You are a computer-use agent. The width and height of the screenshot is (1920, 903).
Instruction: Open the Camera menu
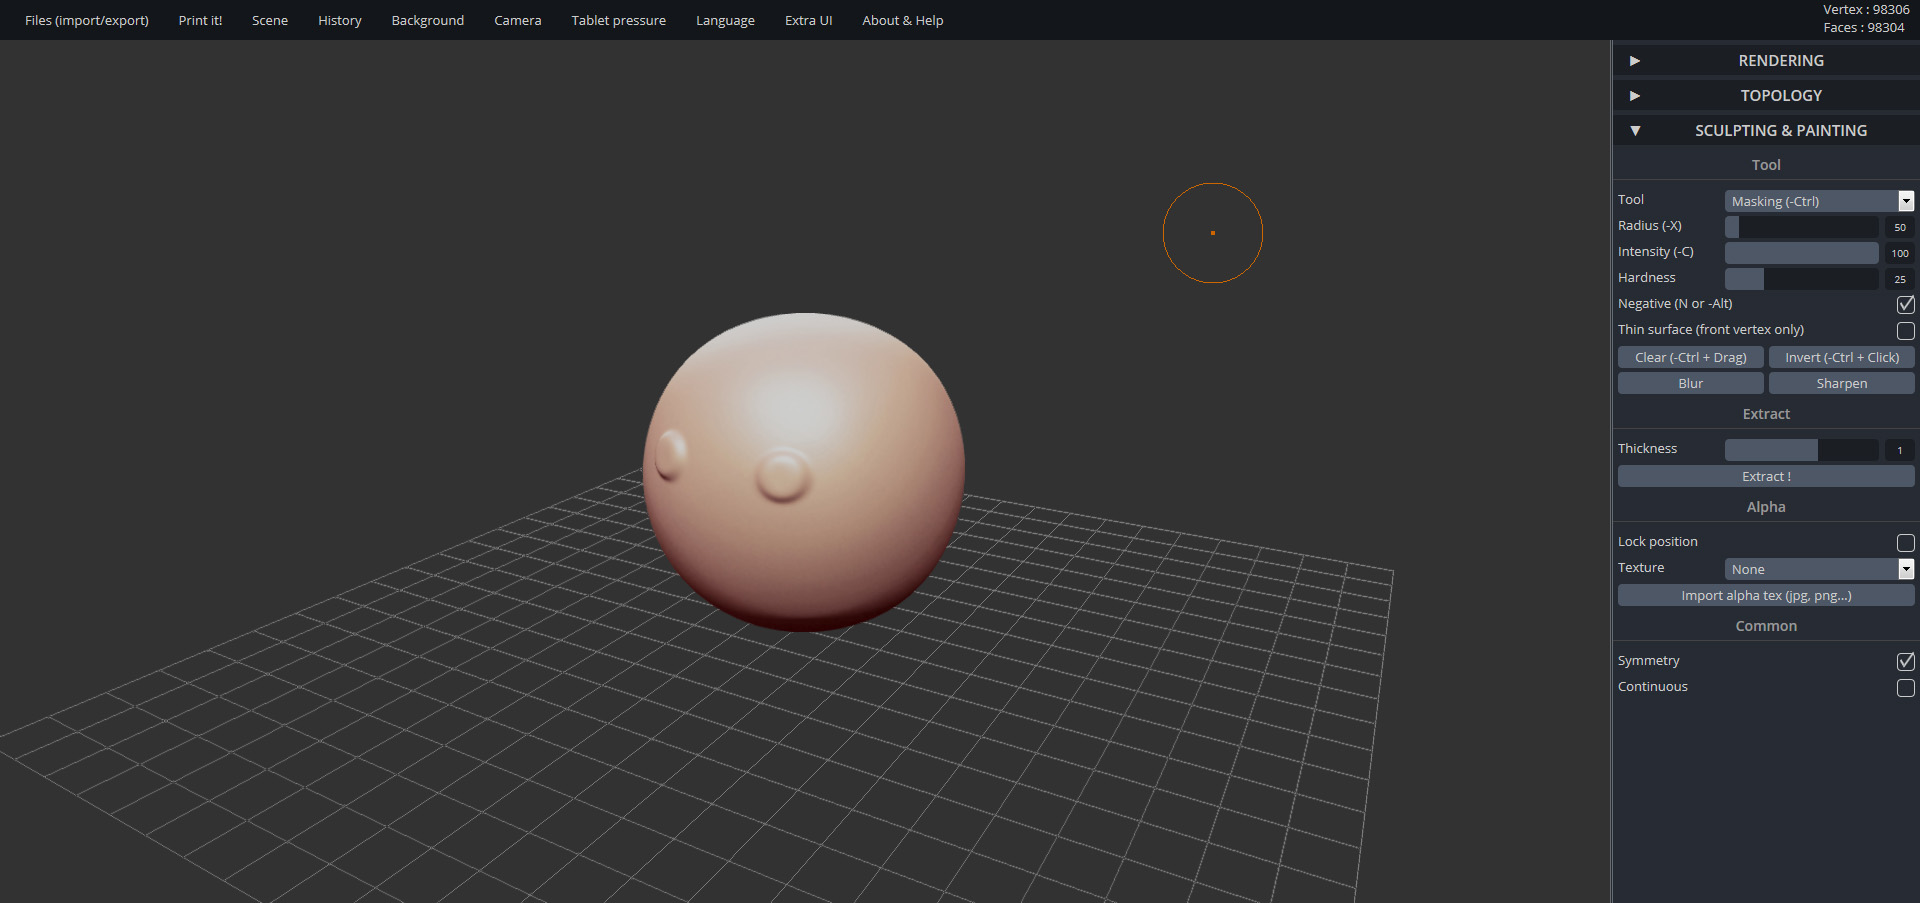point(517,20)
